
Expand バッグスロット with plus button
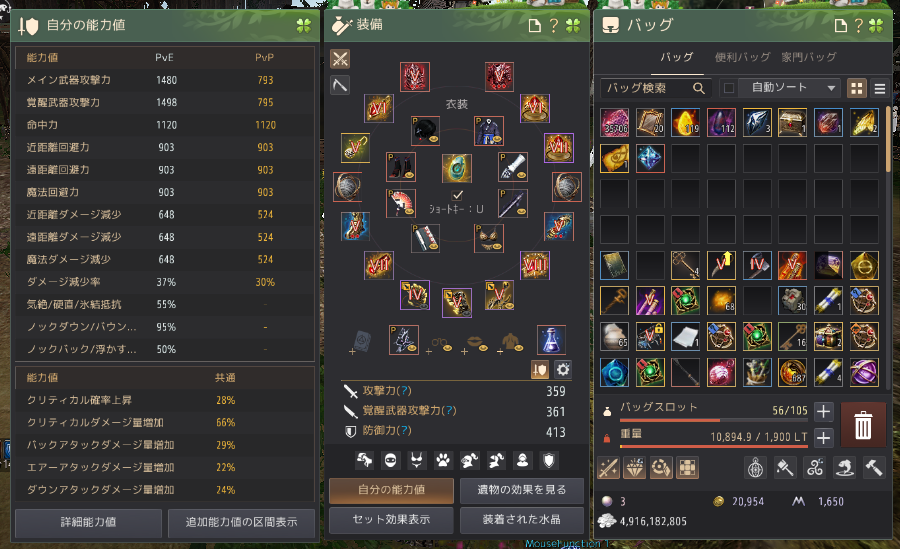tap(823, 411)
